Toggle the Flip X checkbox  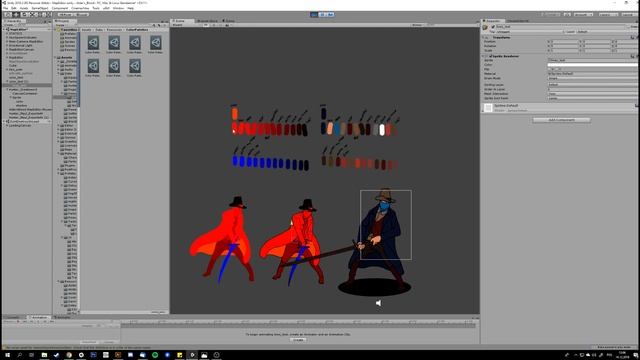click(x=550, y=69)
